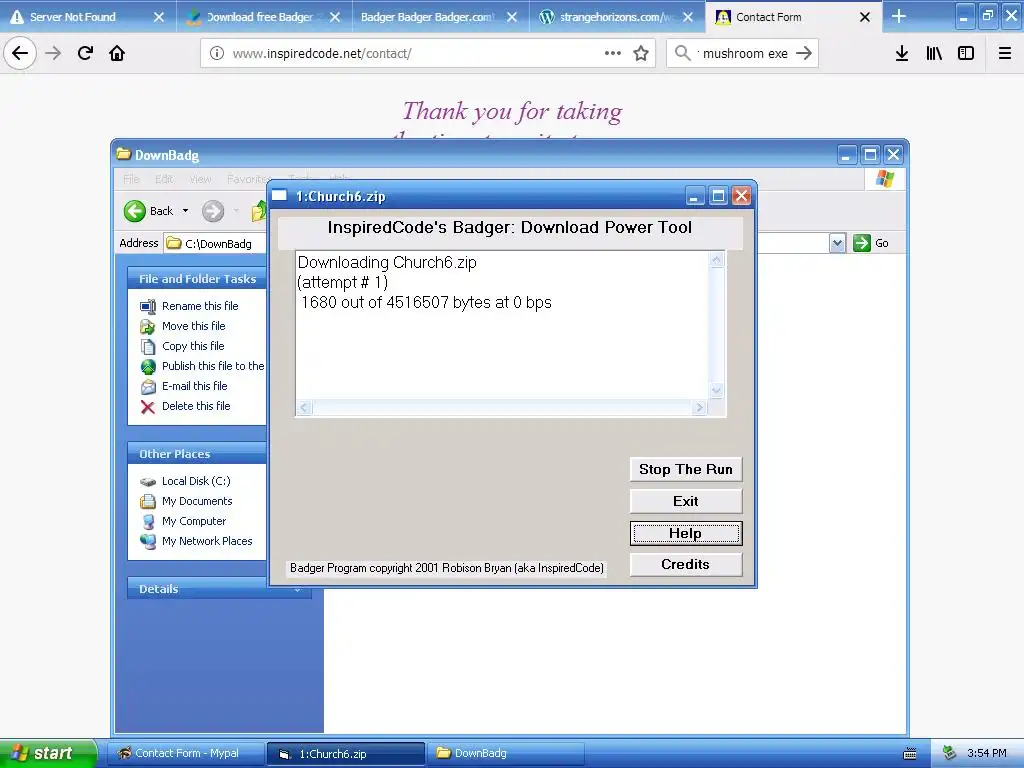
Task: Click Rename this file task
Action: click(x=200, y=306)
